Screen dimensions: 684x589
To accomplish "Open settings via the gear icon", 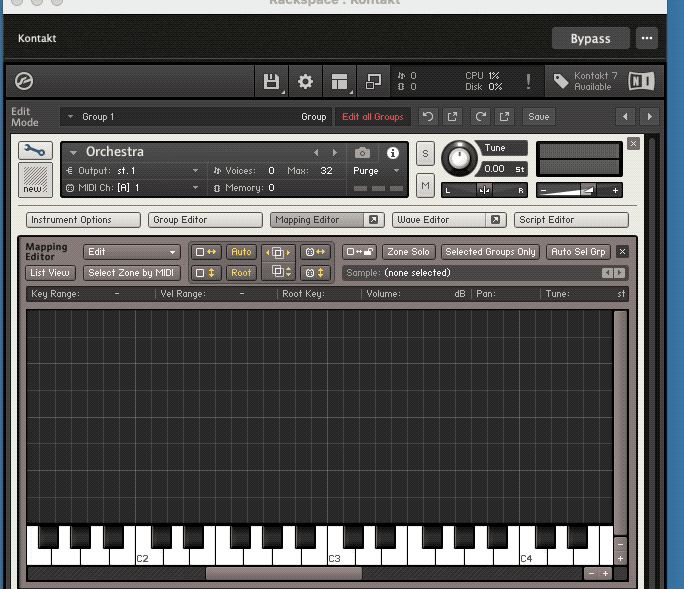I will (305, 82).
